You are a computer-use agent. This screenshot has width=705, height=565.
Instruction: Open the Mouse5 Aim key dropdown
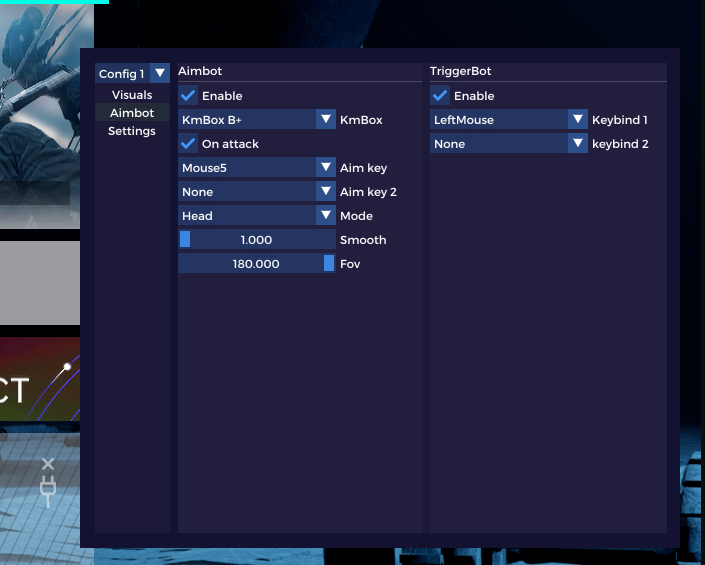pyautogui.click(x=257, y=168)
